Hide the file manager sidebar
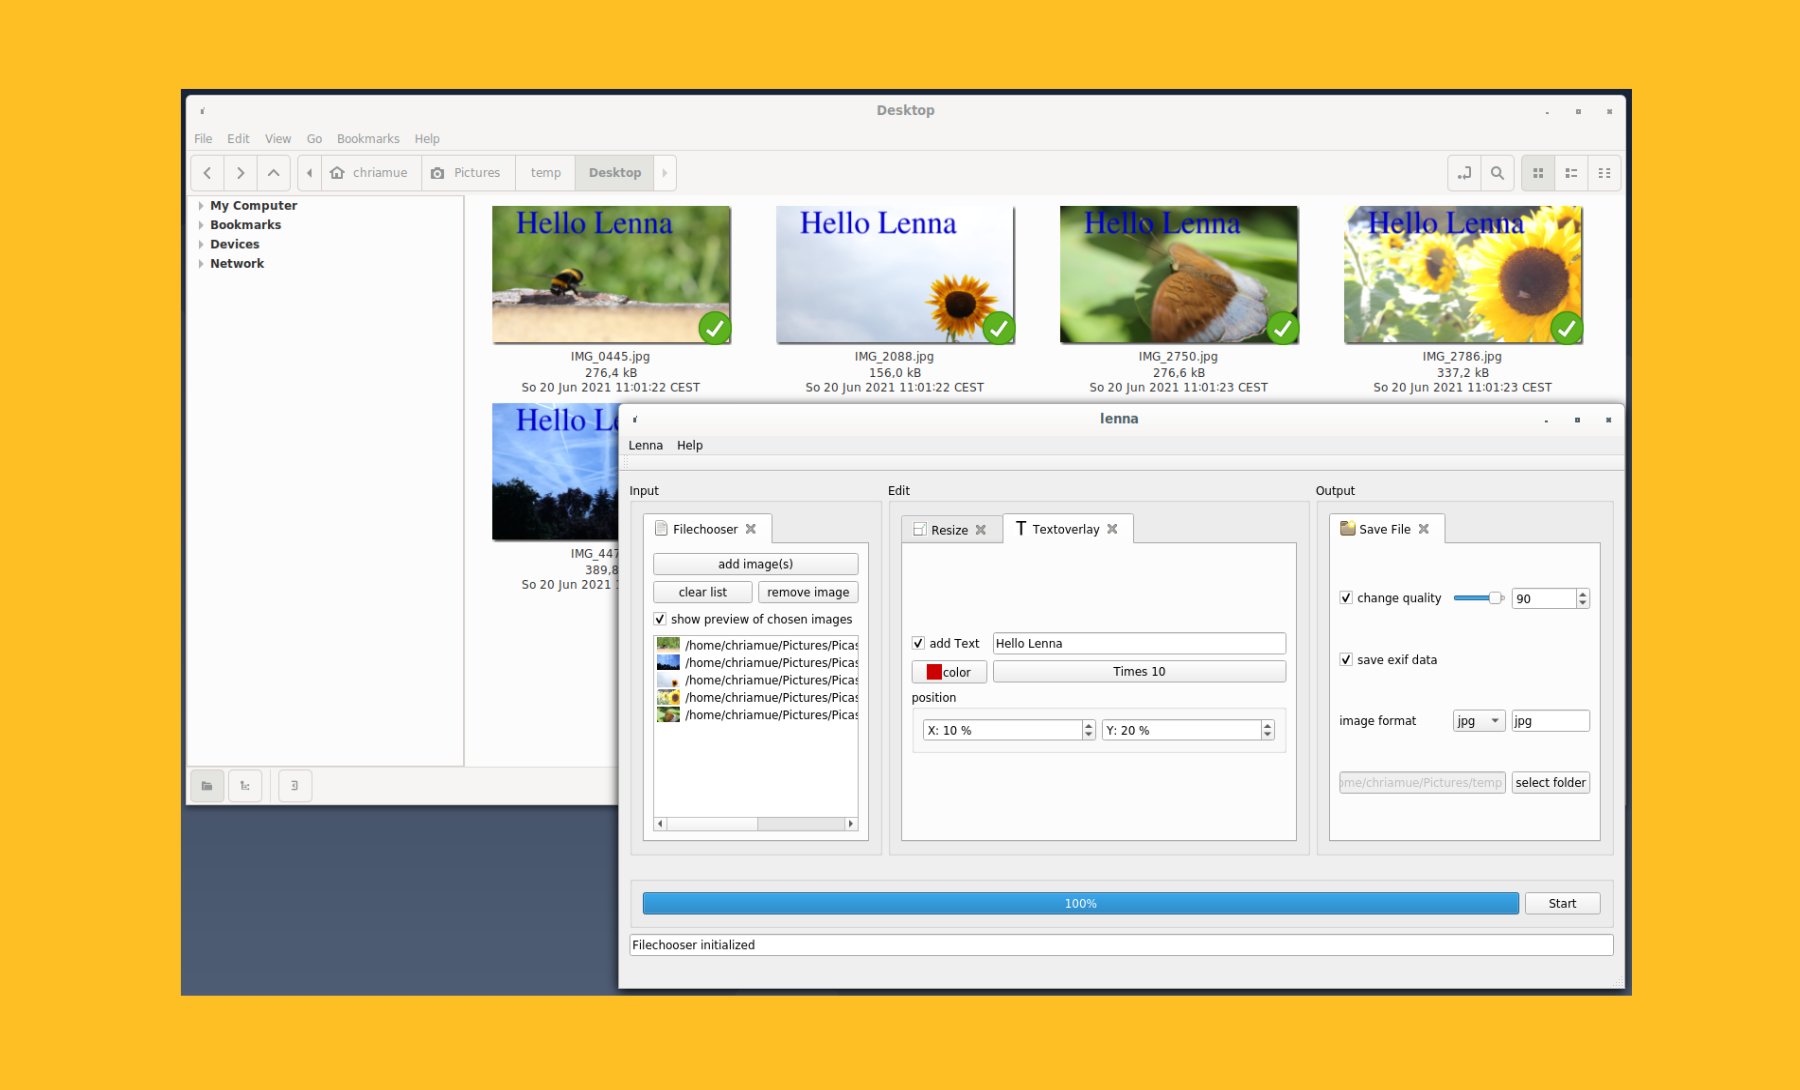The height and width of the screenshot is (1090, 1800). [295, 786]
